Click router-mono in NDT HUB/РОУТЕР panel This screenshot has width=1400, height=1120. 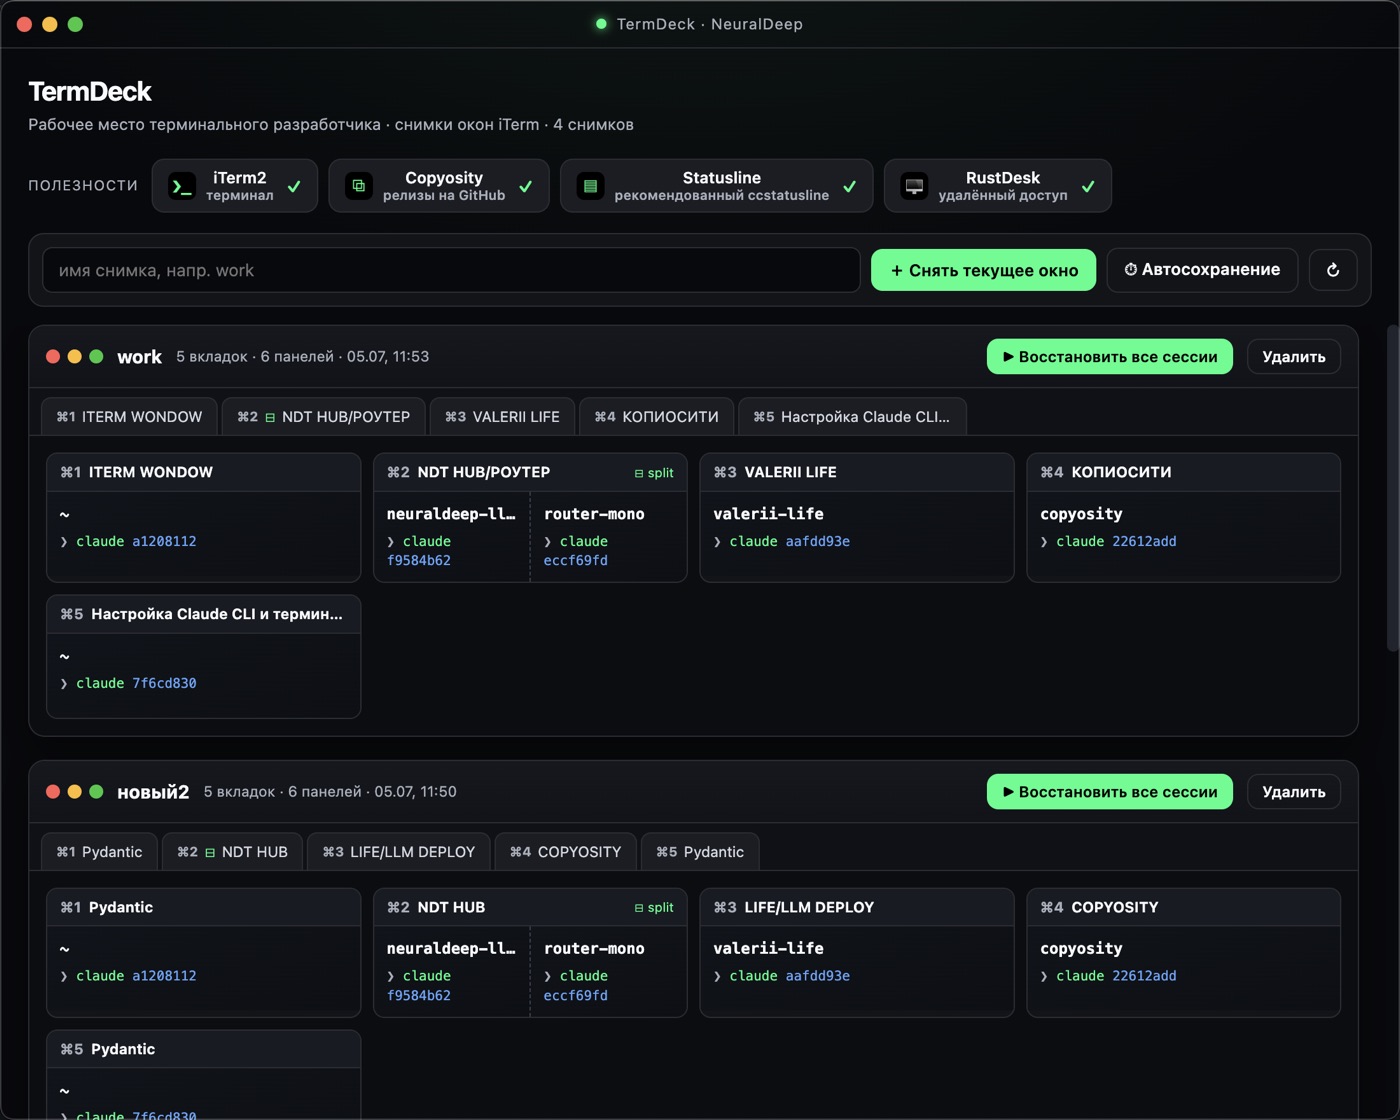[x=594, y=514]
